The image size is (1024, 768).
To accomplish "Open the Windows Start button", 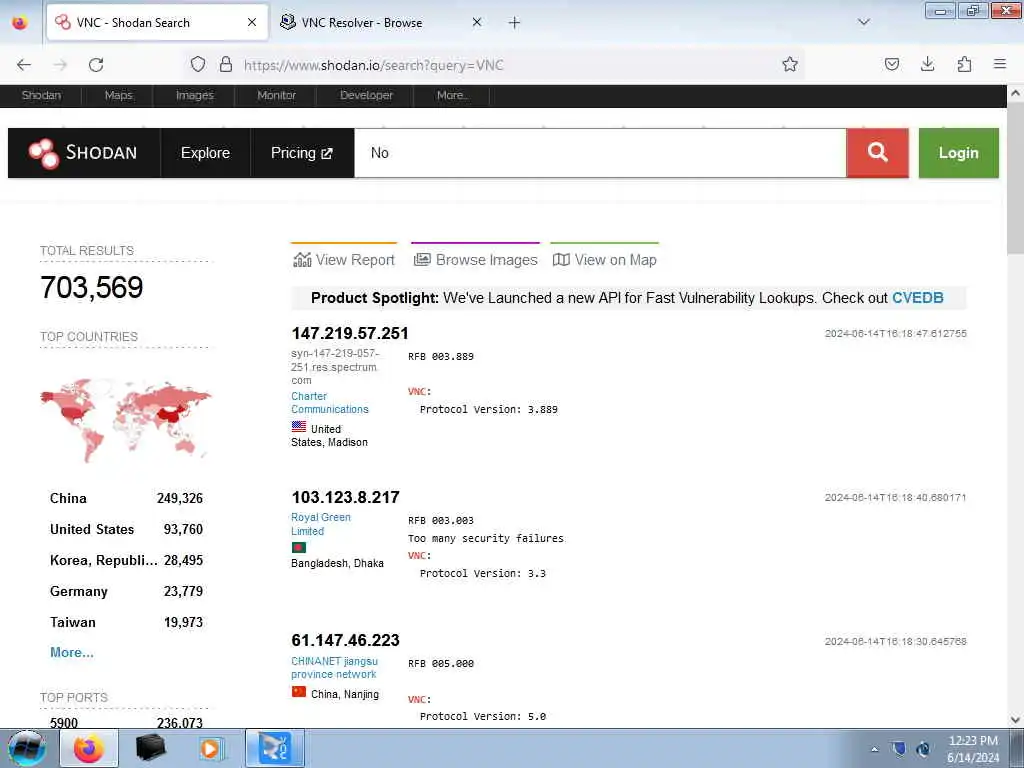I will click(x=27, y=748).
